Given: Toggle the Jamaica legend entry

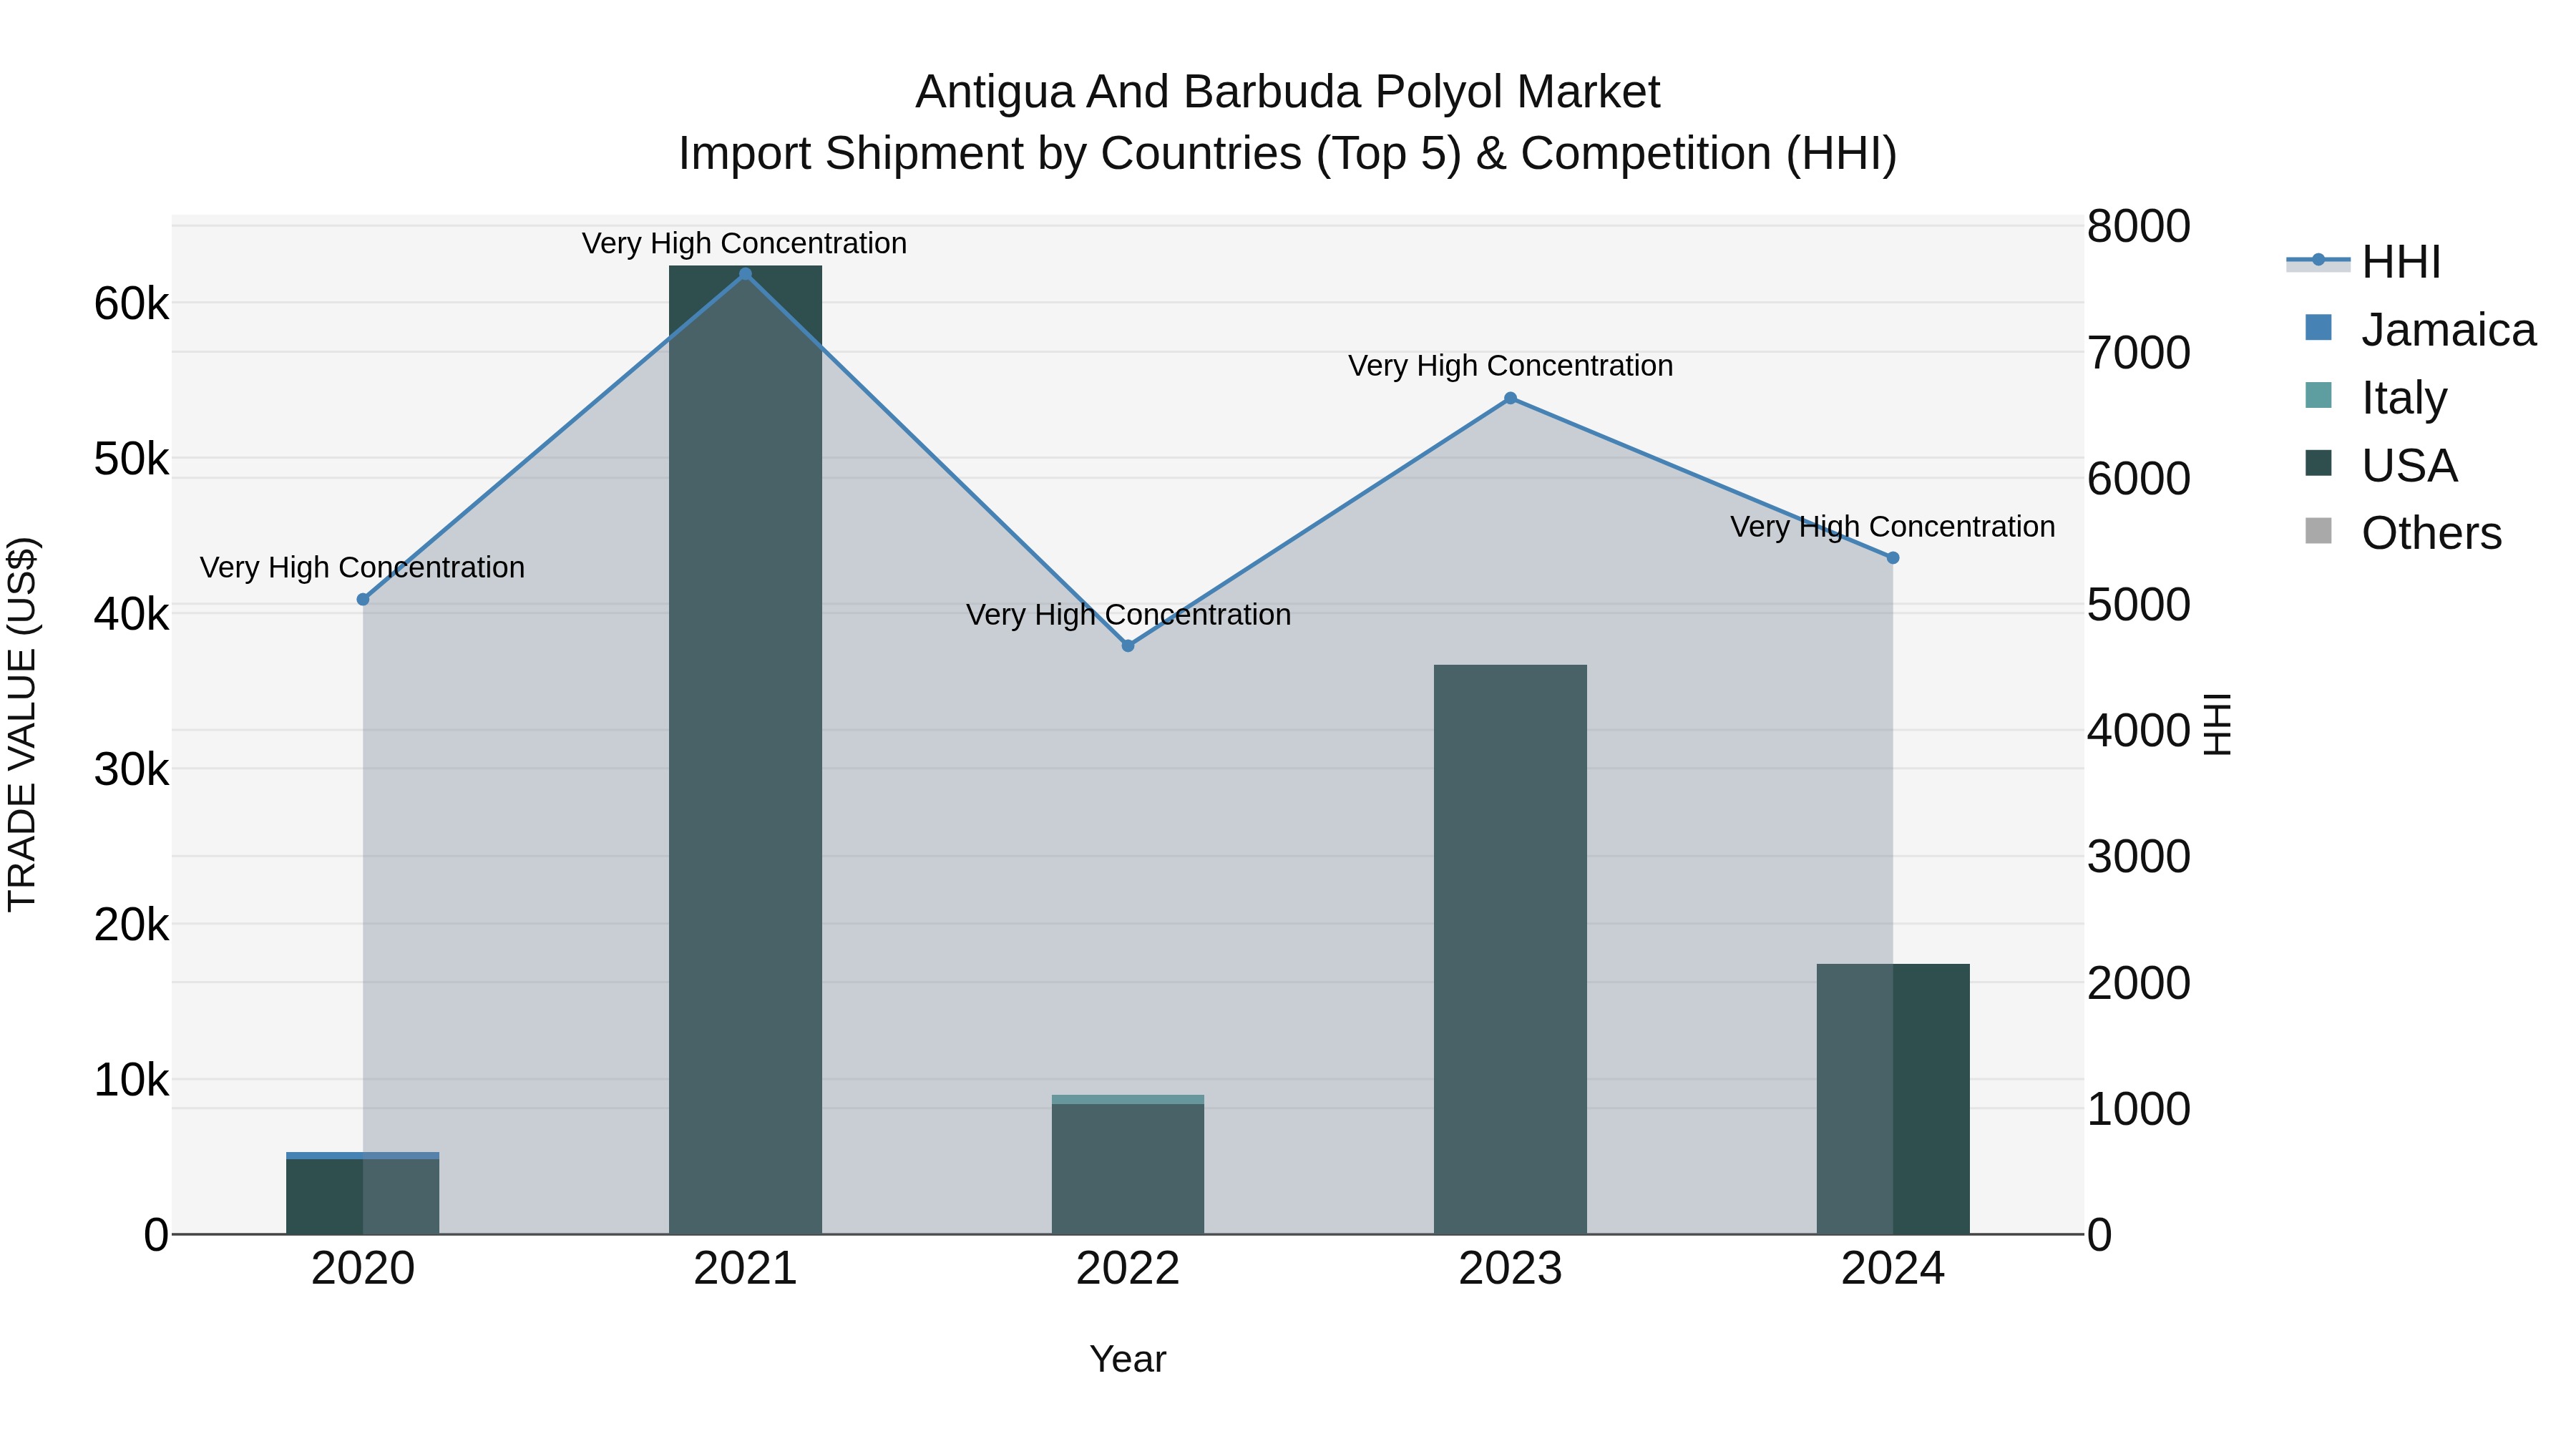Looking at the screenshot, I should (x=2420, y=330).
